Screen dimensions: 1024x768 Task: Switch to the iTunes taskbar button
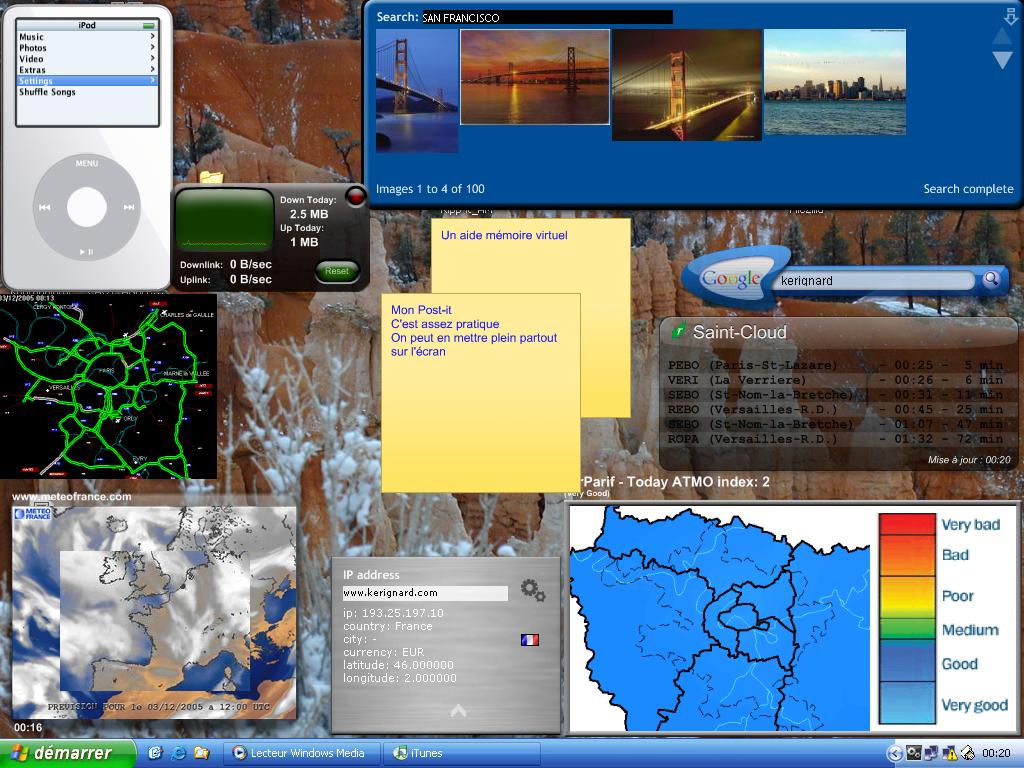pyautogui.click(x=462, y=753)
